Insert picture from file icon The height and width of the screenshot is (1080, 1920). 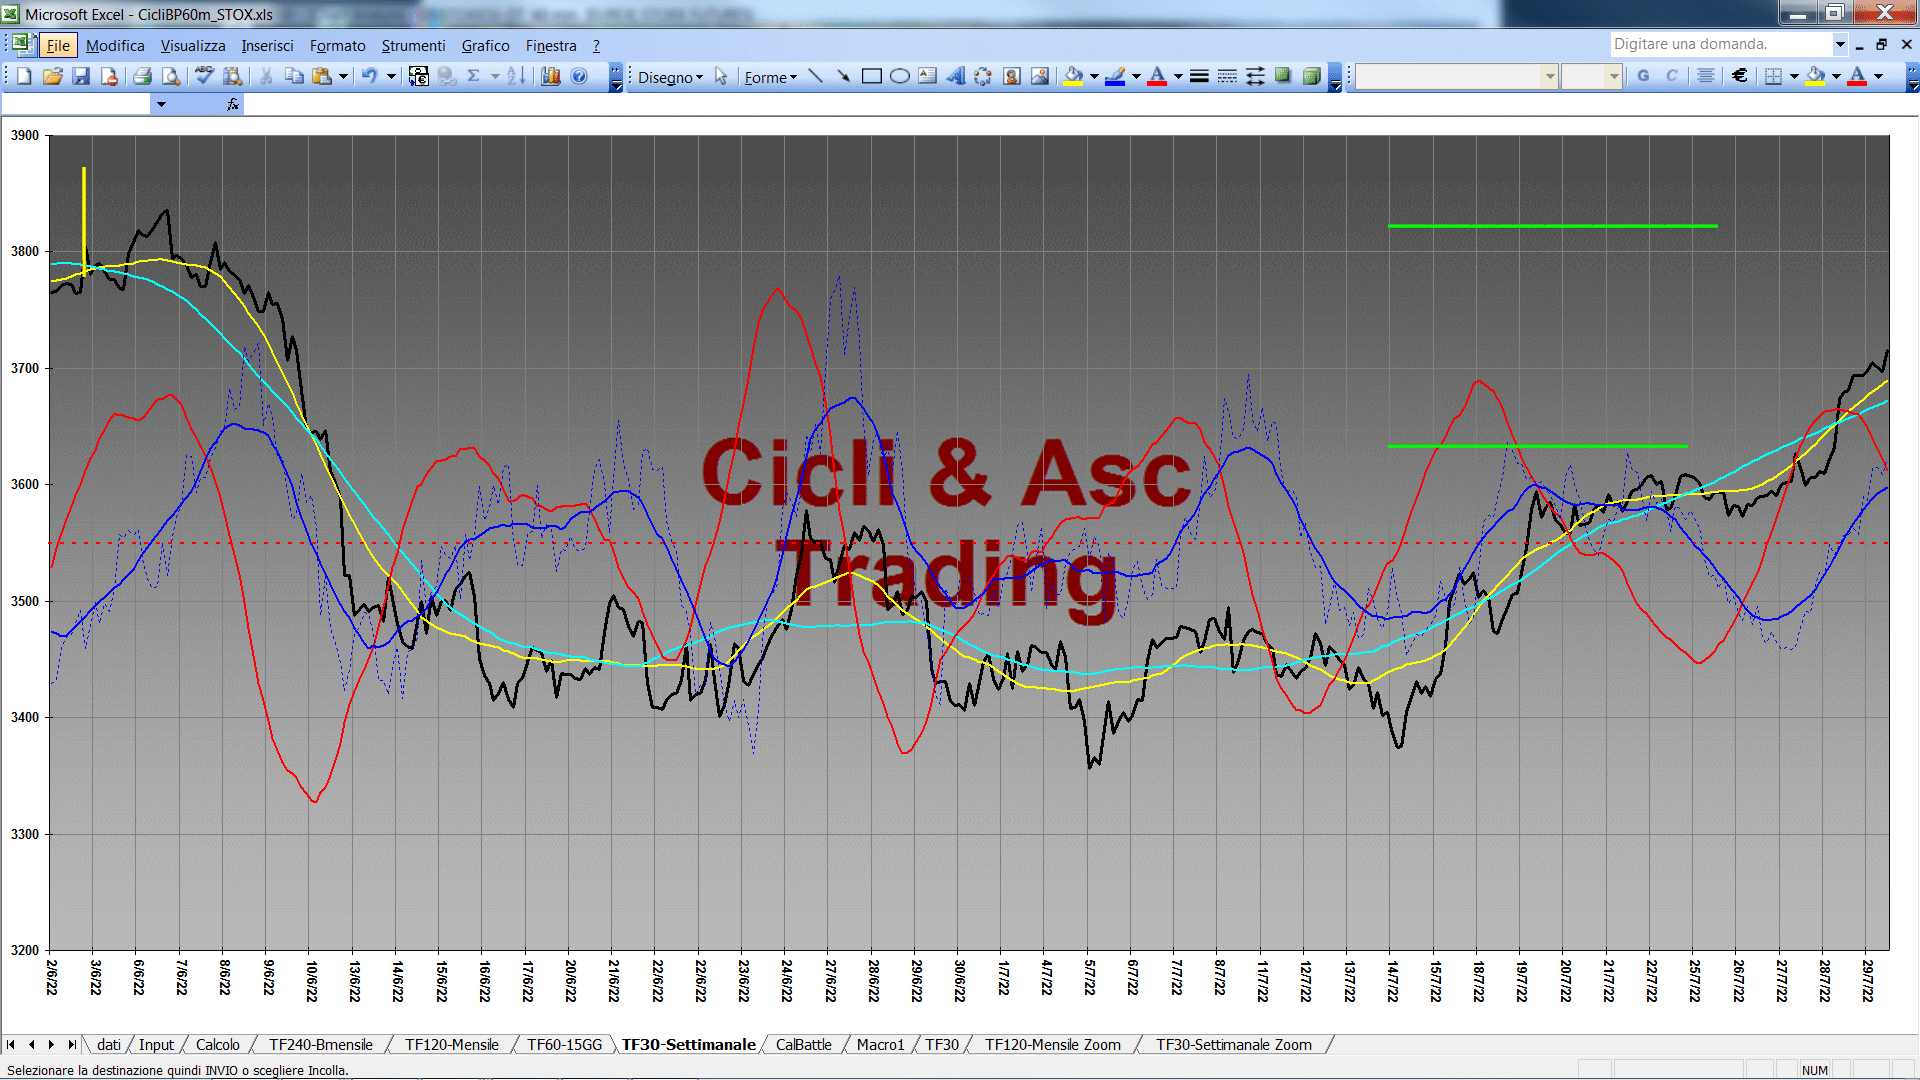coord(1039,77)
